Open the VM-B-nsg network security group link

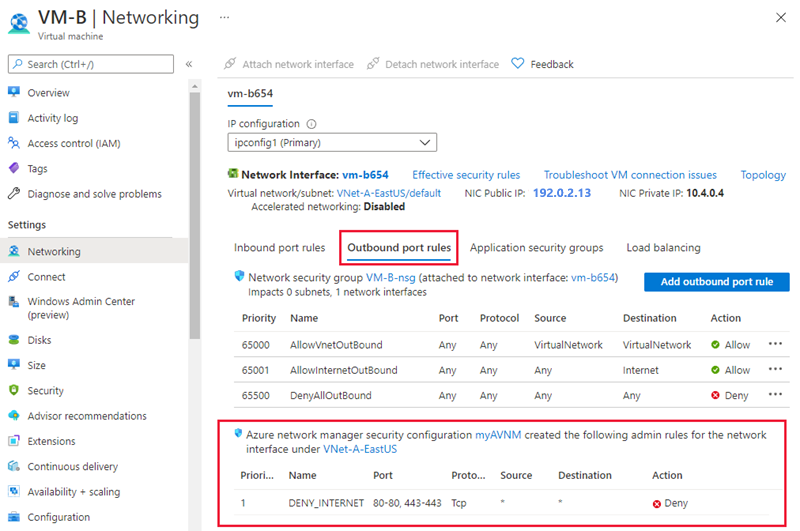[x=391, y=277]
